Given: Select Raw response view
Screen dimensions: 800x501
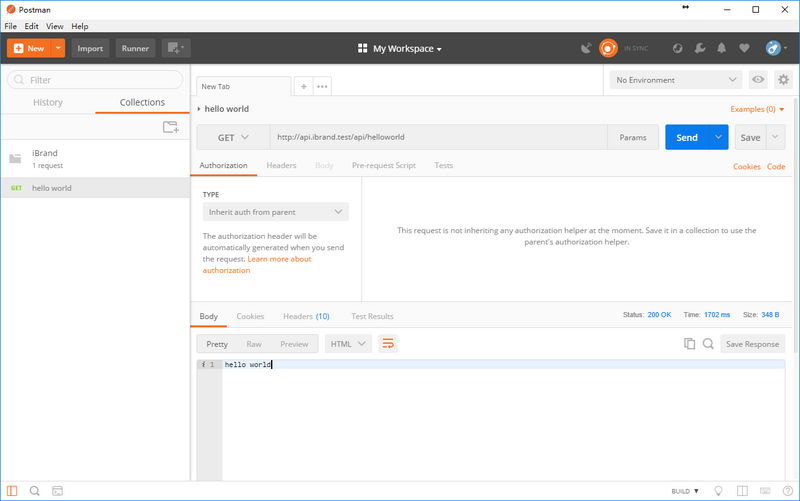Looking at the screenshot, I should pos(254,344).
